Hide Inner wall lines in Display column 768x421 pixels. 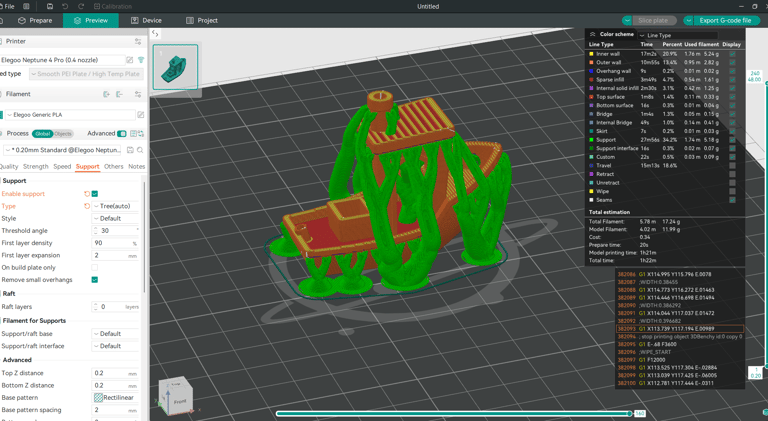(732, 54)
